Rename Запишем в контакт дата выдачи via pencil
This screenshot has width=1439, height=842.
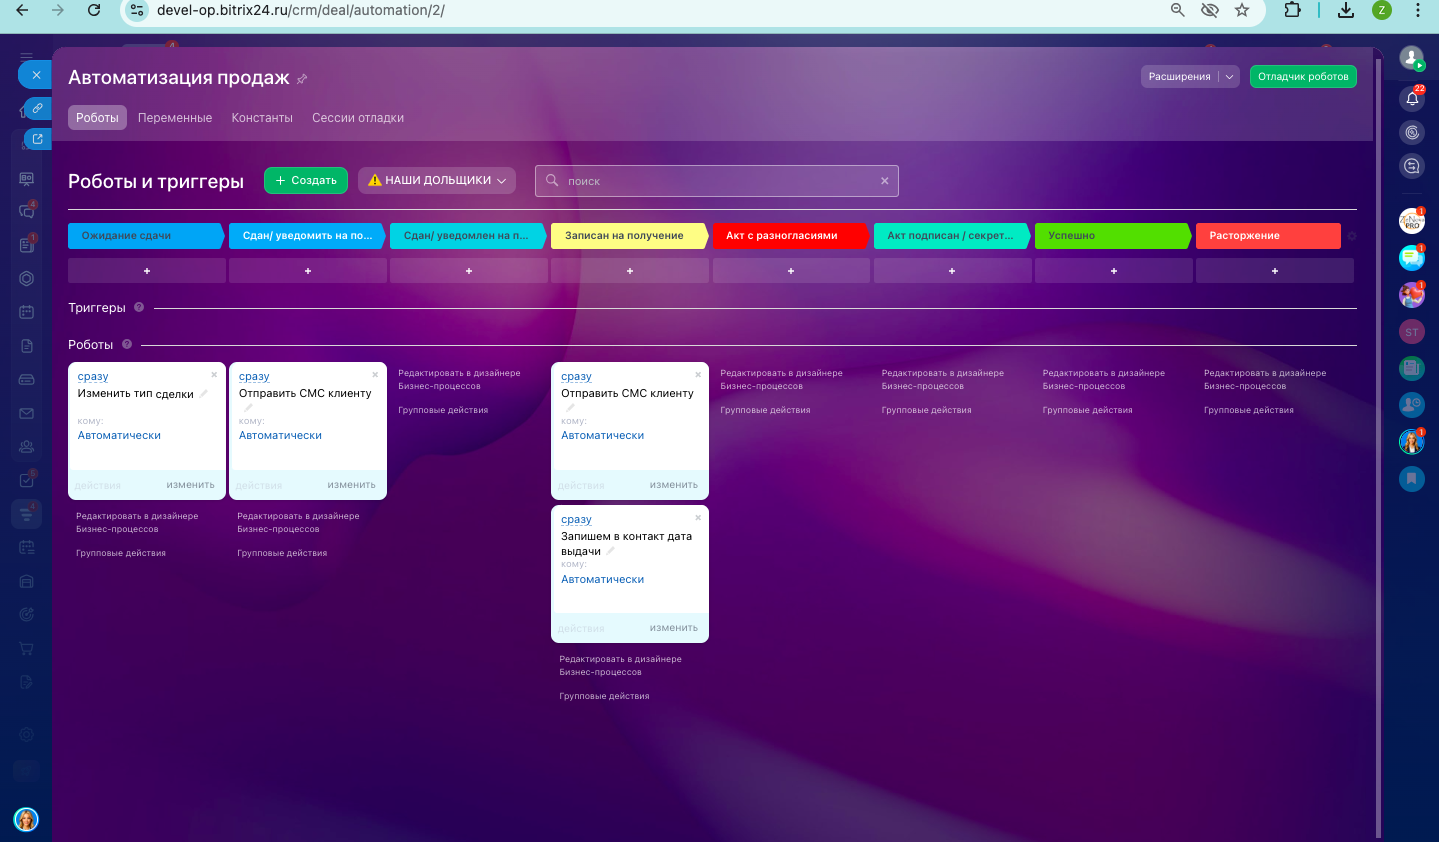[611, 551]
